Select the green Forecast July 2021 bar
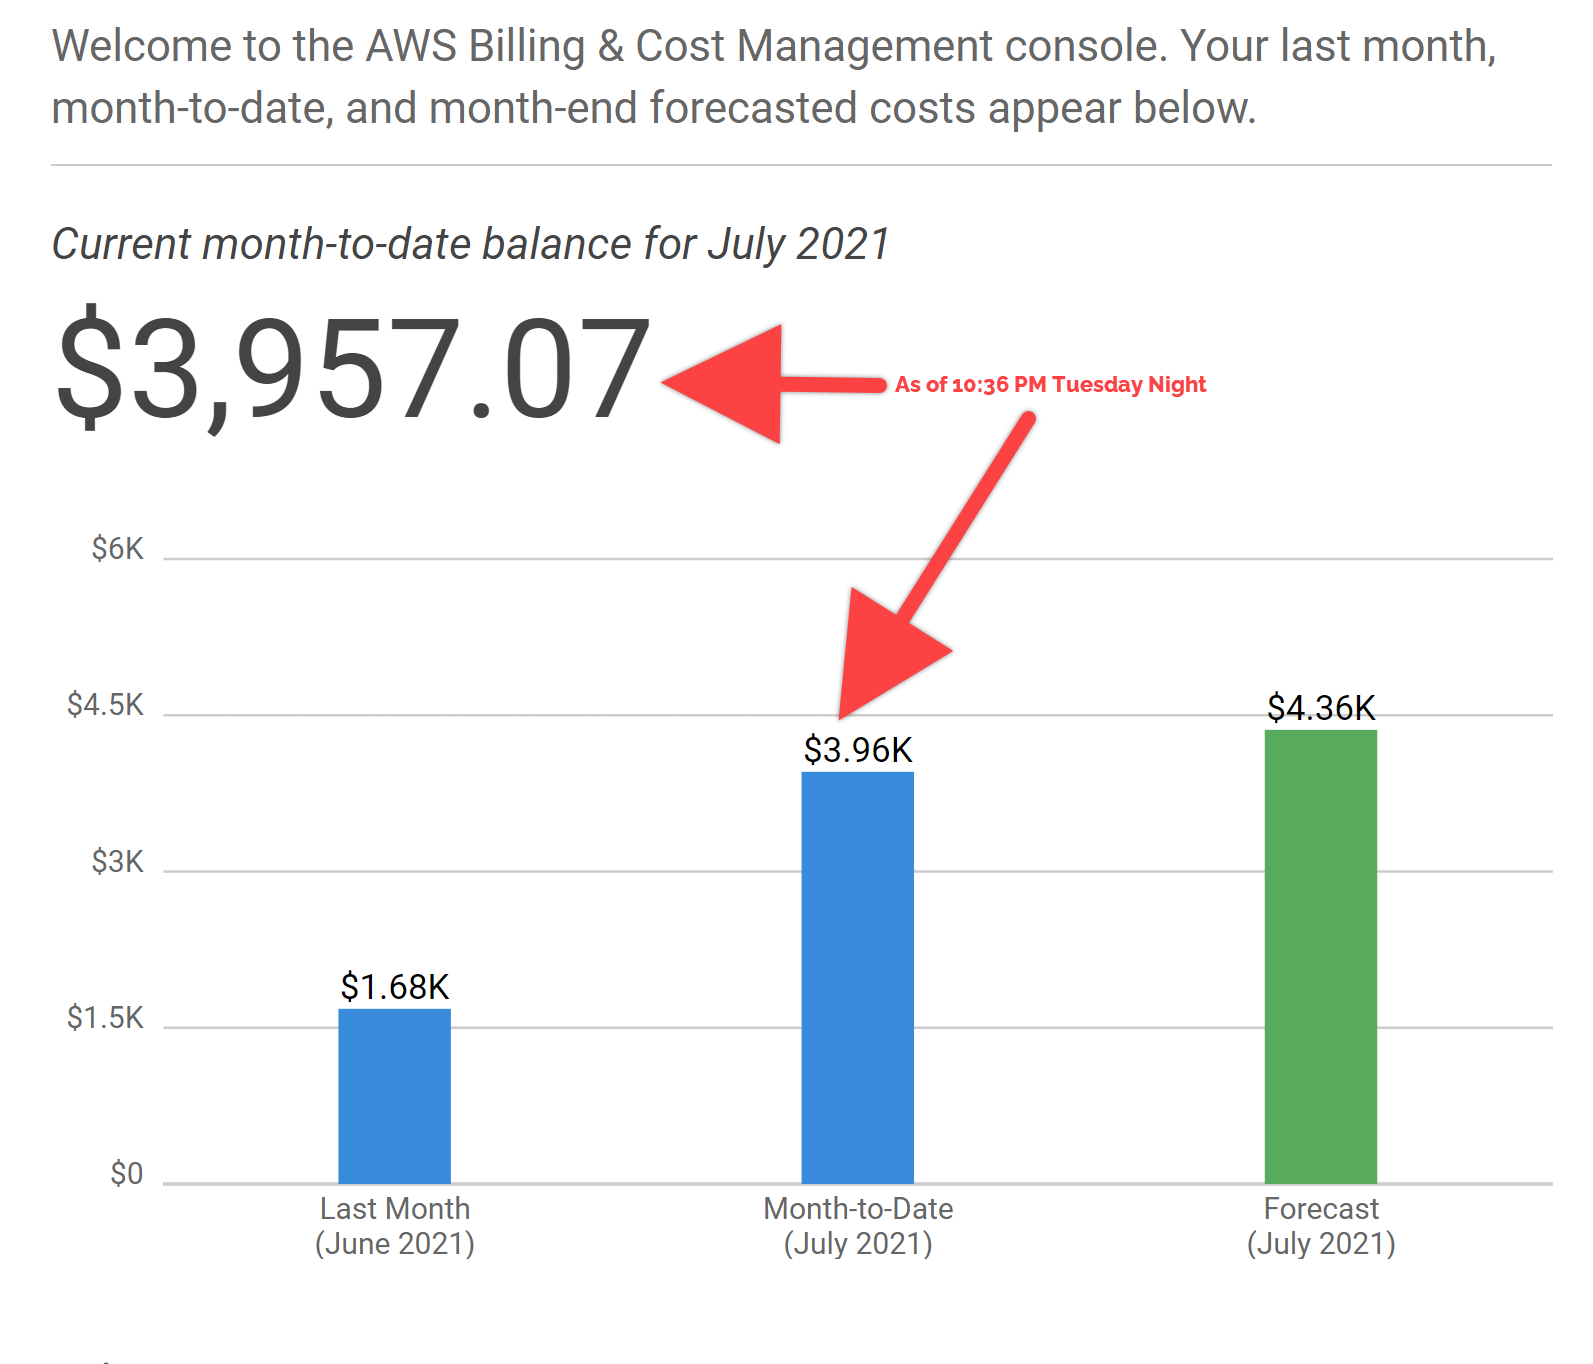1593x1364 pixels. [1320, 957]
